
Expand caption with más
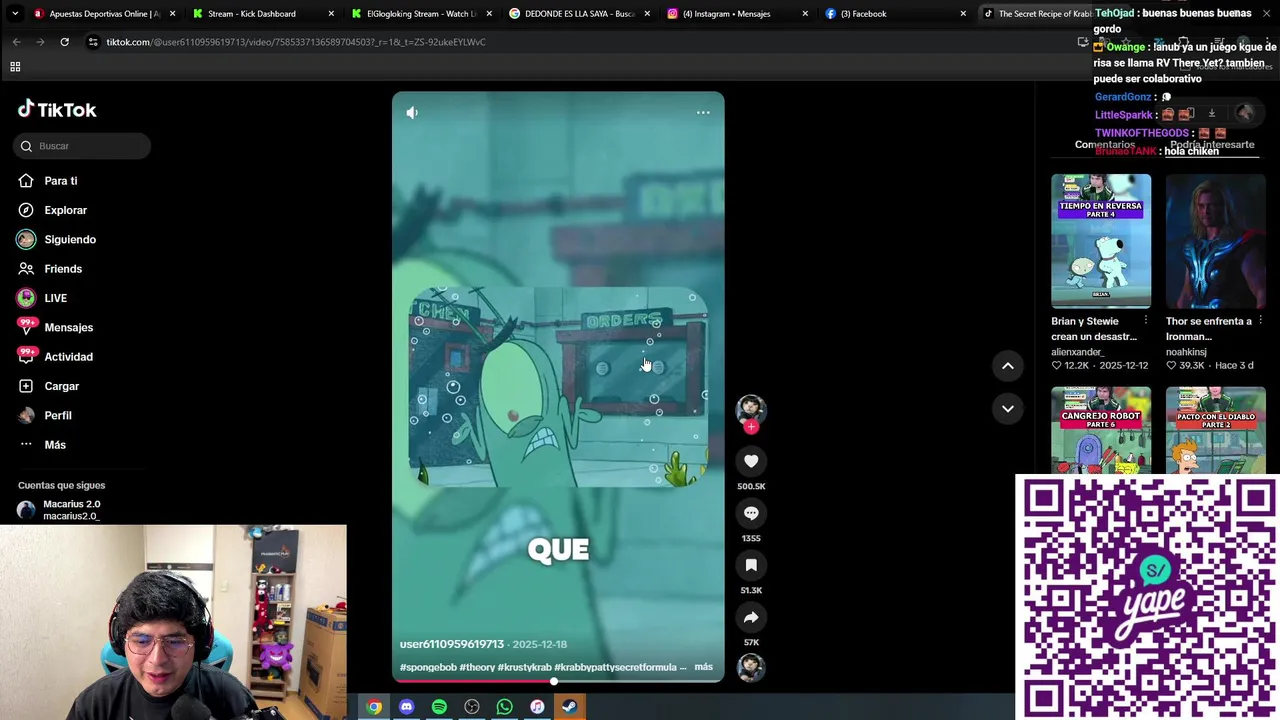704,667
